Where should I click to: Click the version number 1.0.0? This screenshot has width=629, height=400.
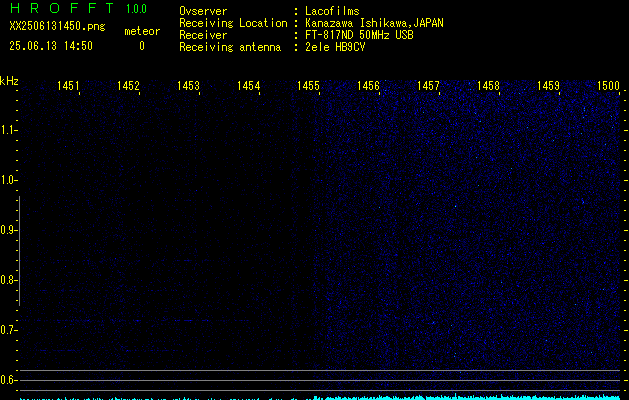(136, 9)
